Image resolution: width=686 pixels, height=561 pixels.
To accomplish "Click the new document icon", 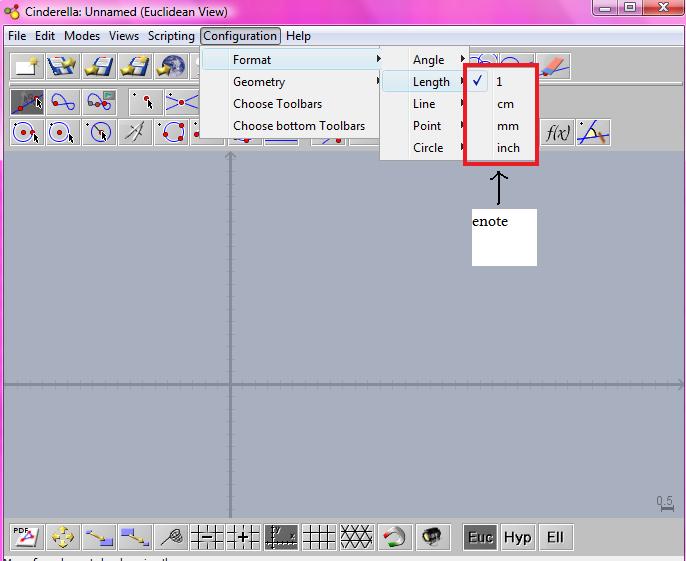I will [26, 66].
